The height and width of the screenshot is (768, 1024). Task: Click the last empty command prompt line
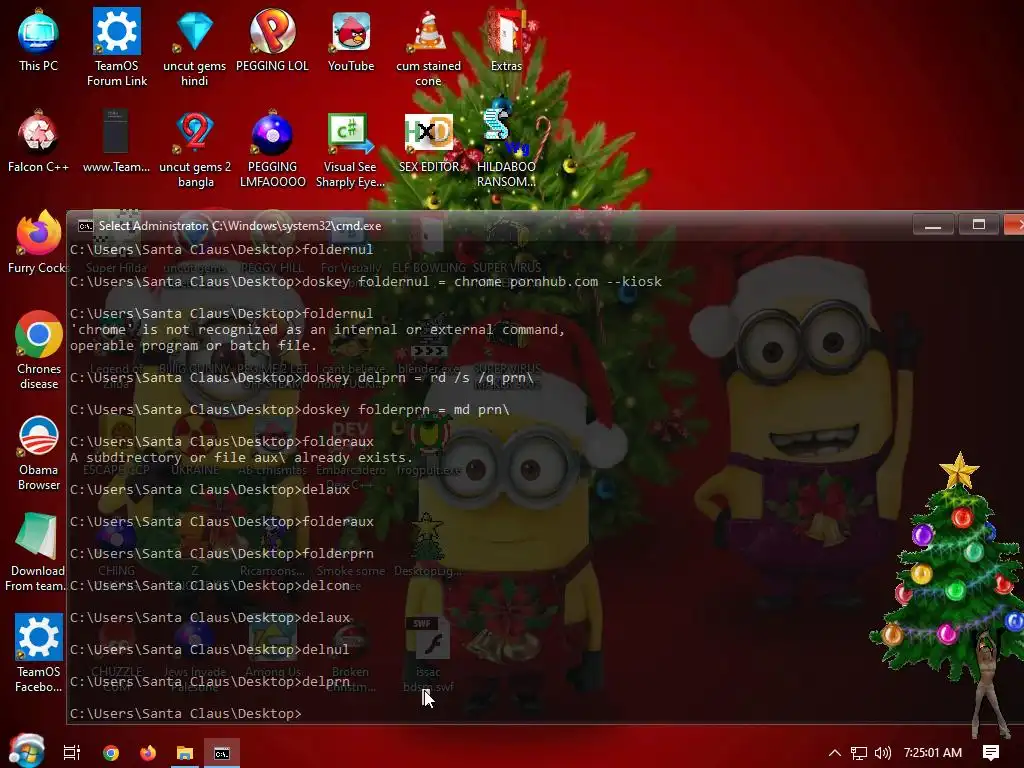click(185, 713)
